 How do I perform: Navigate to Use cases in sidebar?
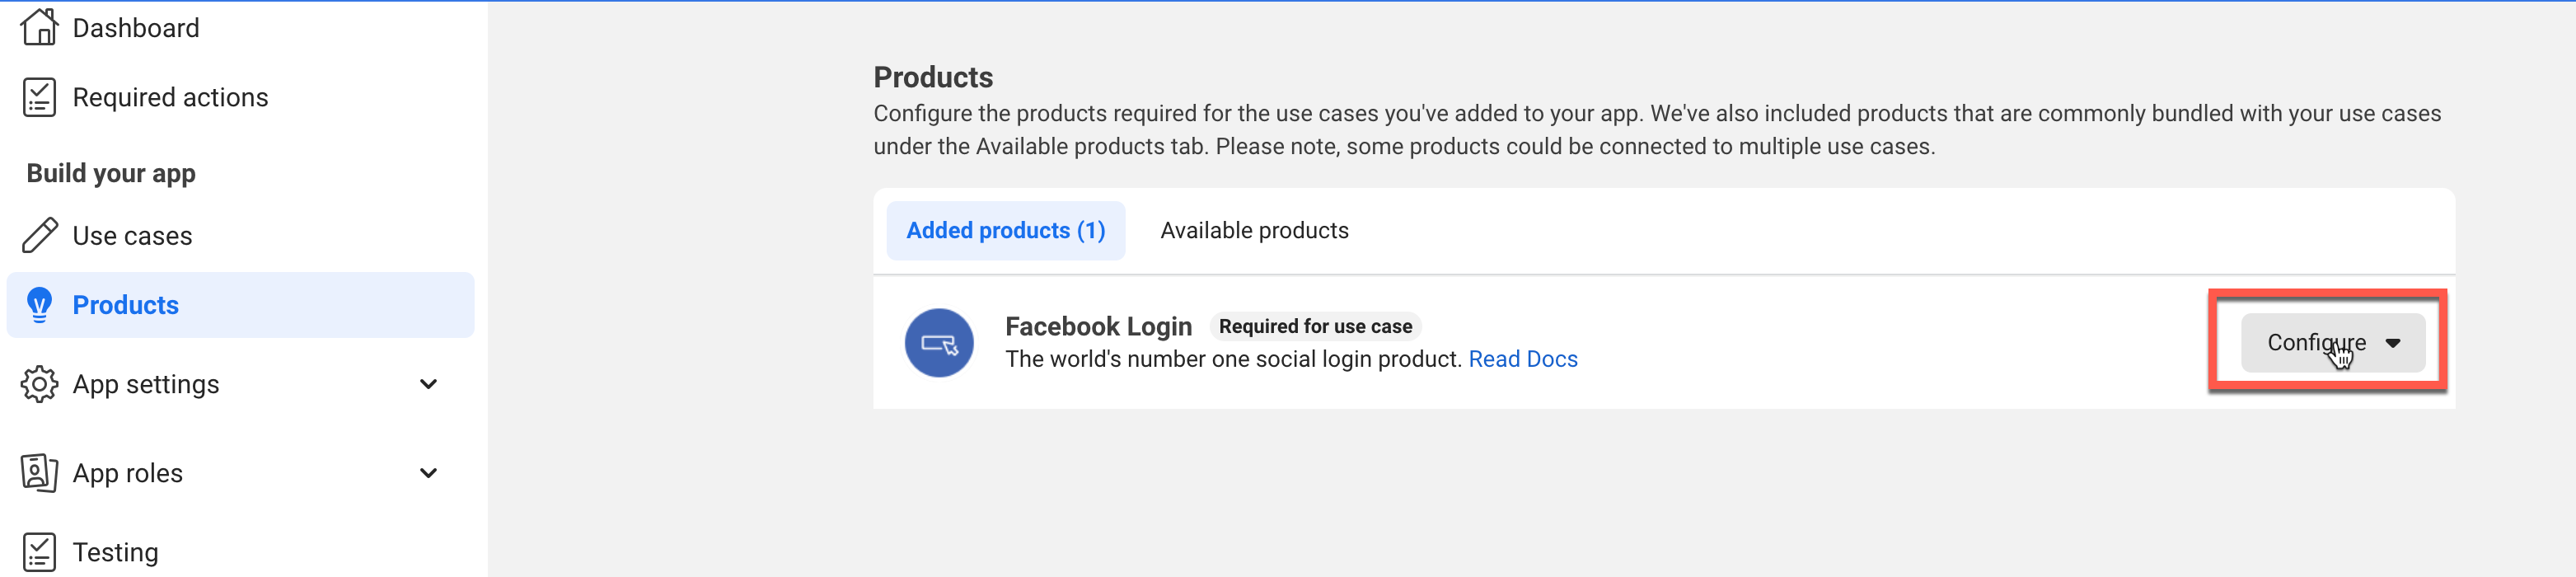[x=132, y=236]
